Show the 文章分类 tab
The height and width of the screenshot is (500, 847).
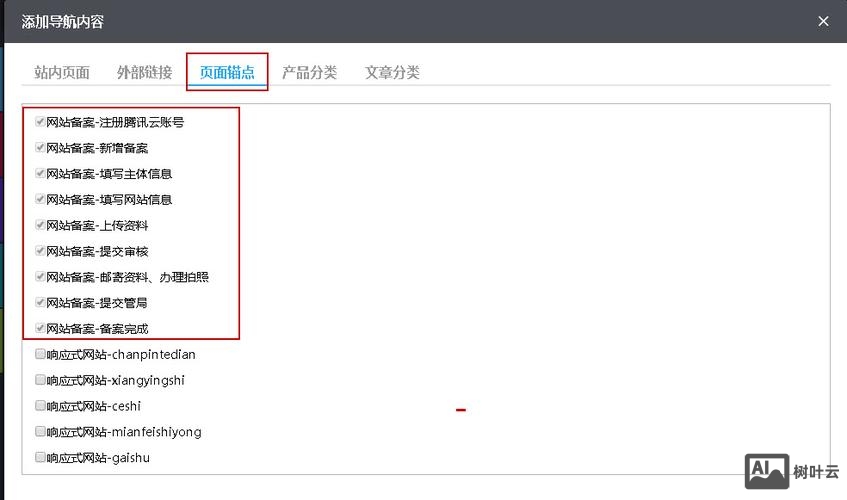click(392, 72)
